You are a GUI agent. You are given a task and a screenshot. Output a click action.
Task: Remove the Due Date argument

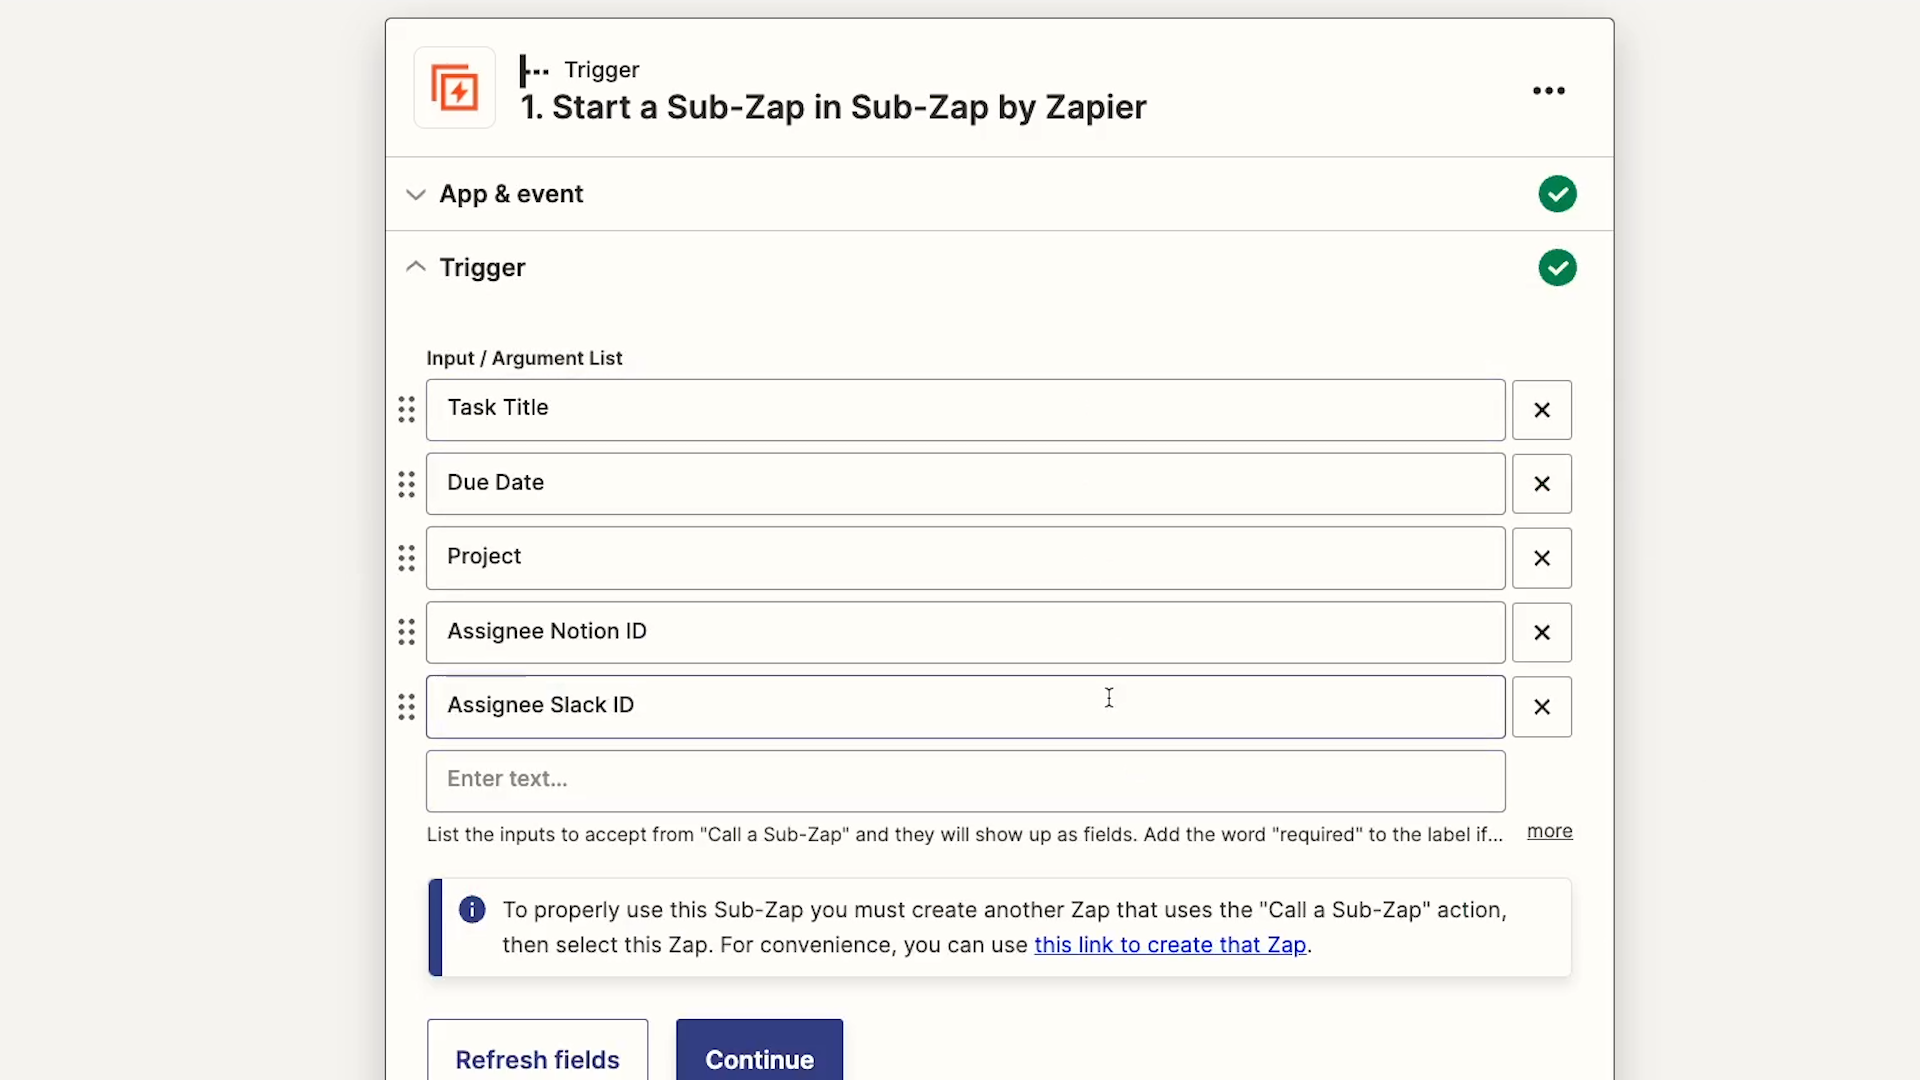click(1541, 484)
